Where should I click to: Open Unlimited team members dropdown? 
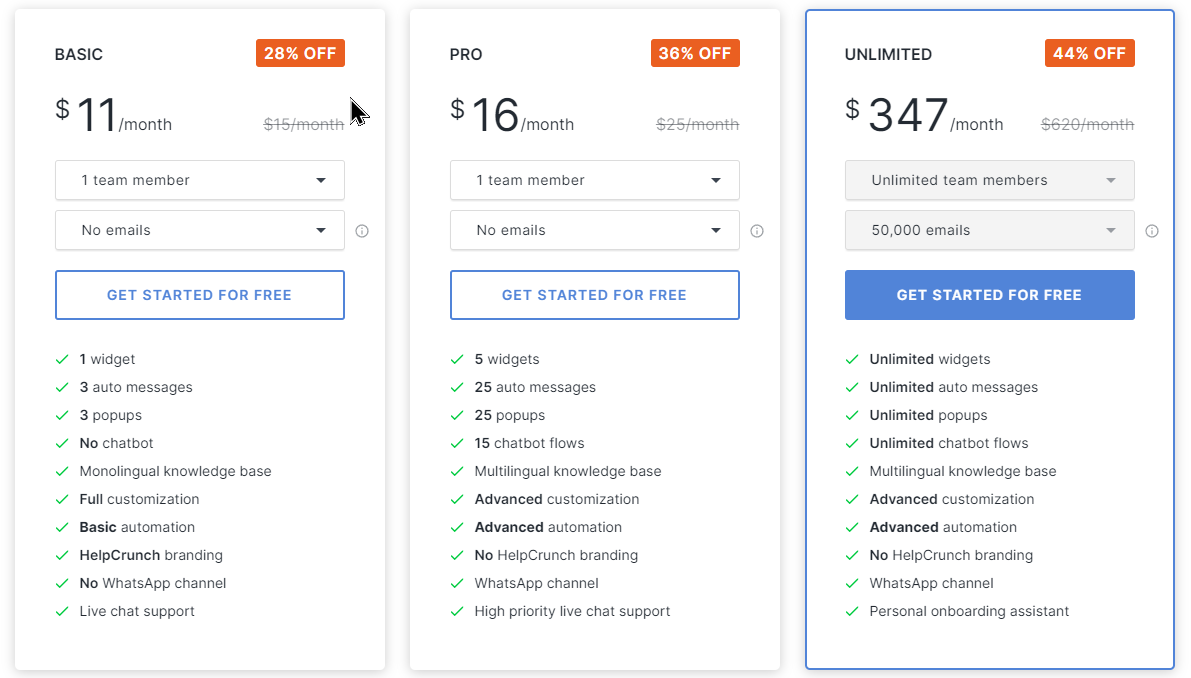coord(990,180)
